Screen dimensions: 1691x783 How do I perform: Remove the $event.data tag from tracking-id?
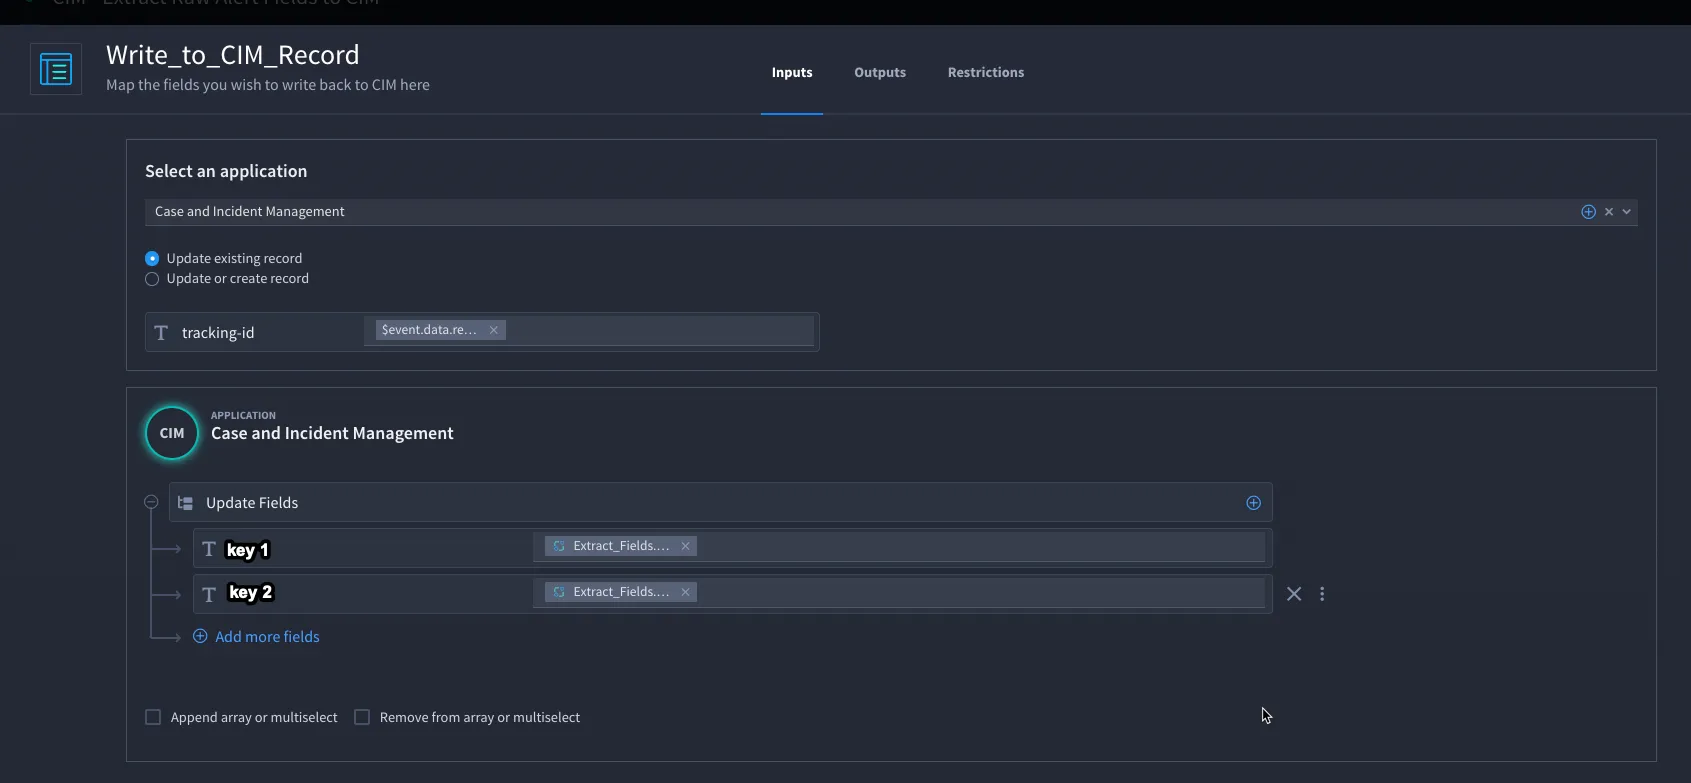tap(494, 330)
